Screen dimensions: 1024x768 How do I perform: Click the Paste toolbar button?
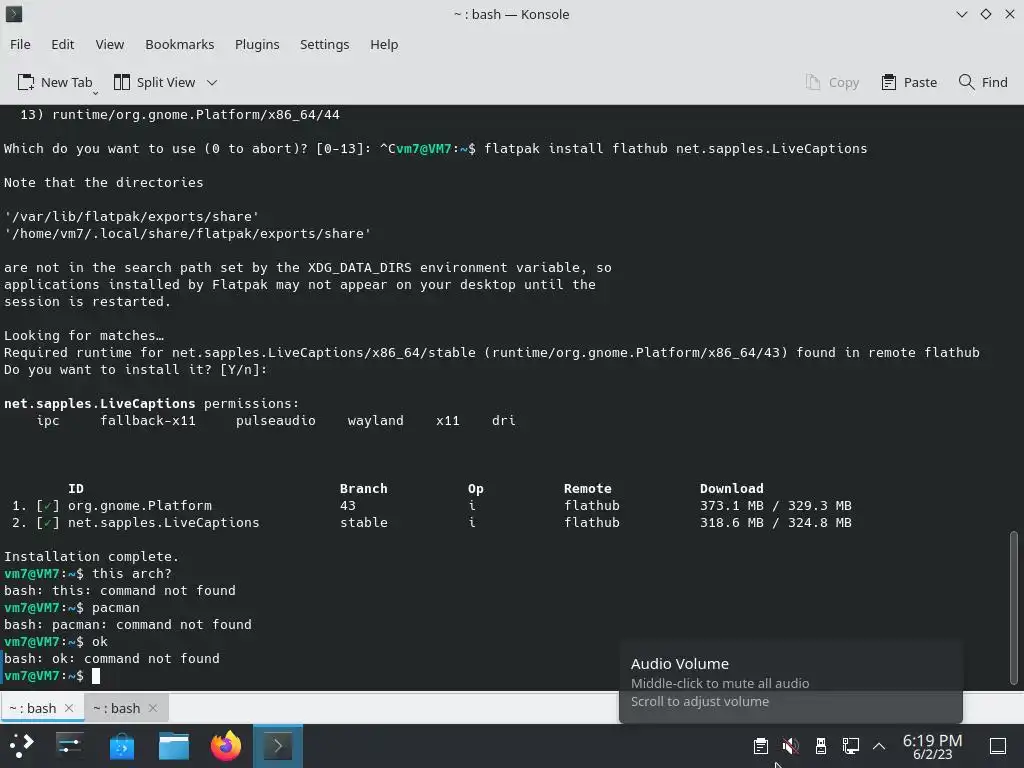[909, 82]
